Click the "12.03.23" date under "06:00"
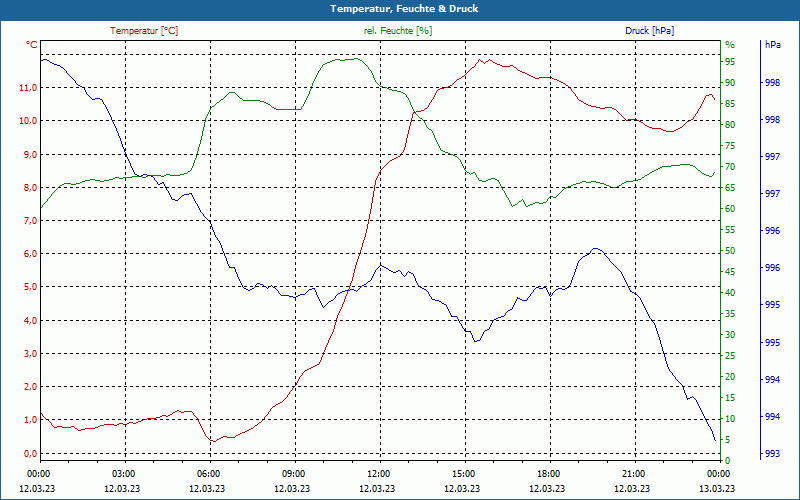 208,488
